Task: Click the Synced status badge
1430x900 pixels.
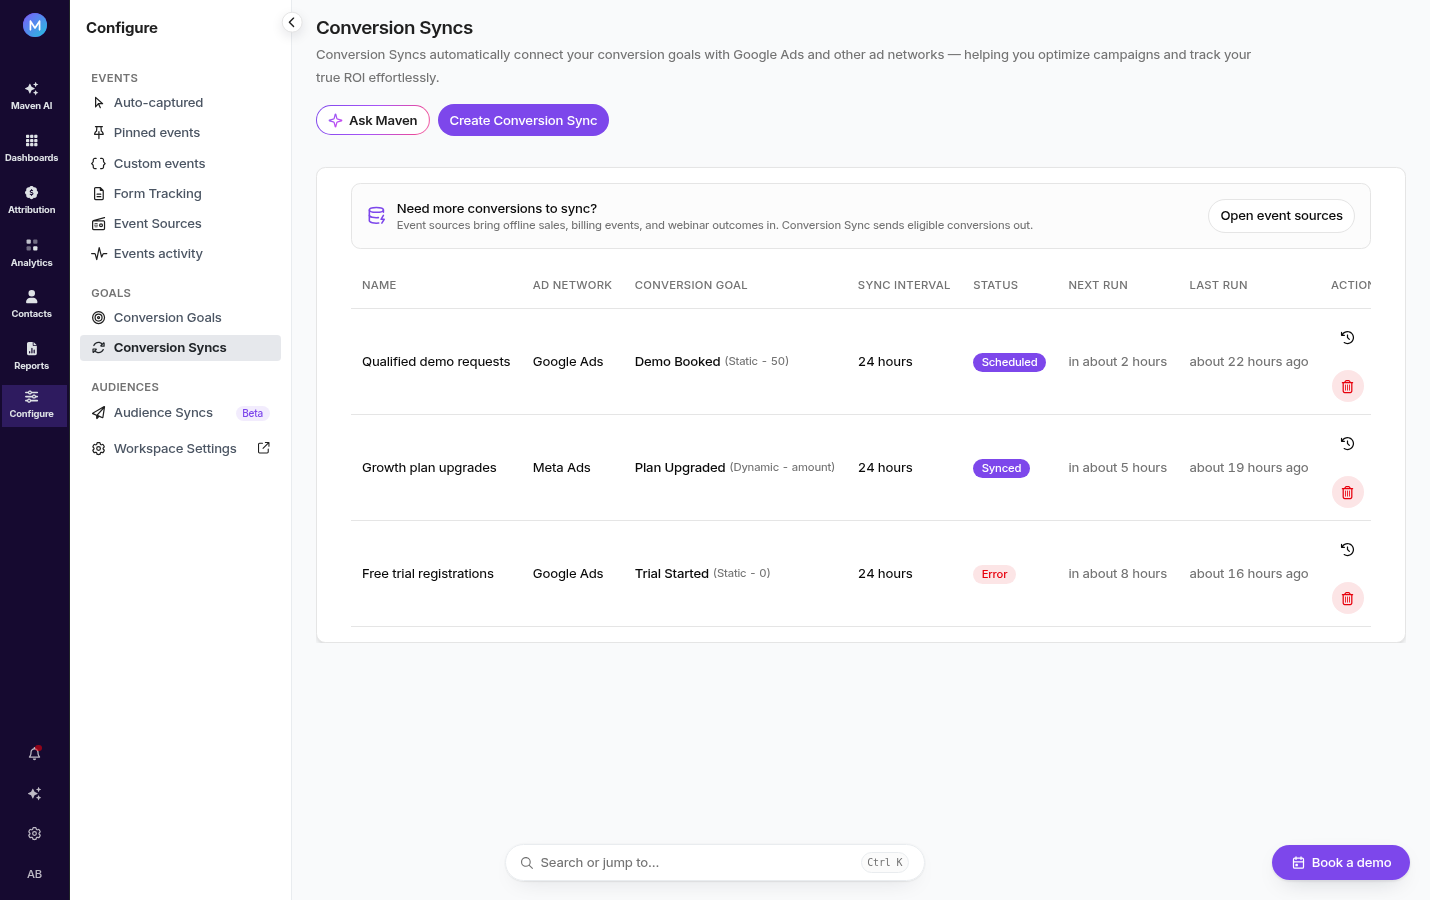Action: [1001, 468]
